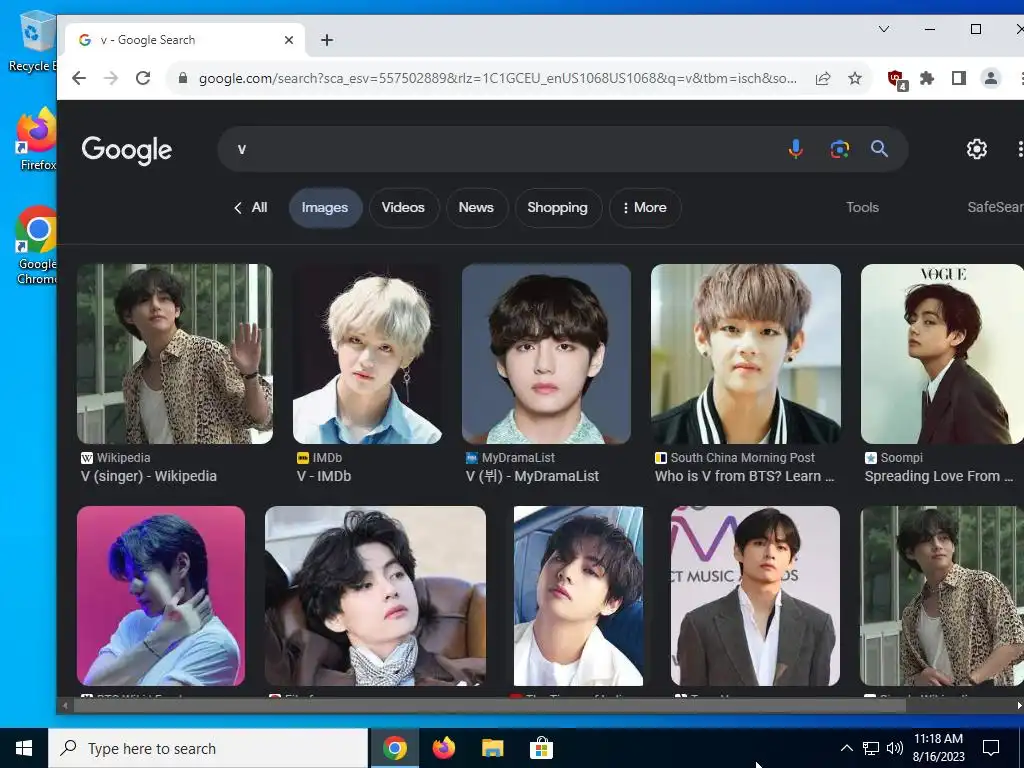
Task: Go back with the browser back arrow
Action: [79, 78]
